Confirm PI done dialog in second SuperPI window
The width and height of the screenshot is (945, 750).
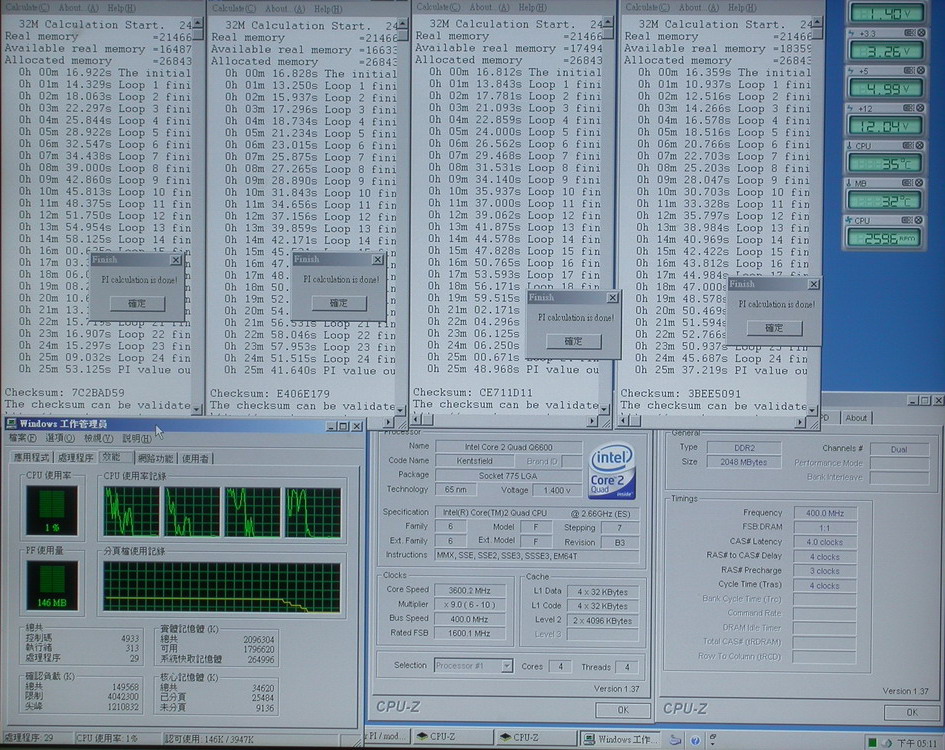click(x=339, y=303)
